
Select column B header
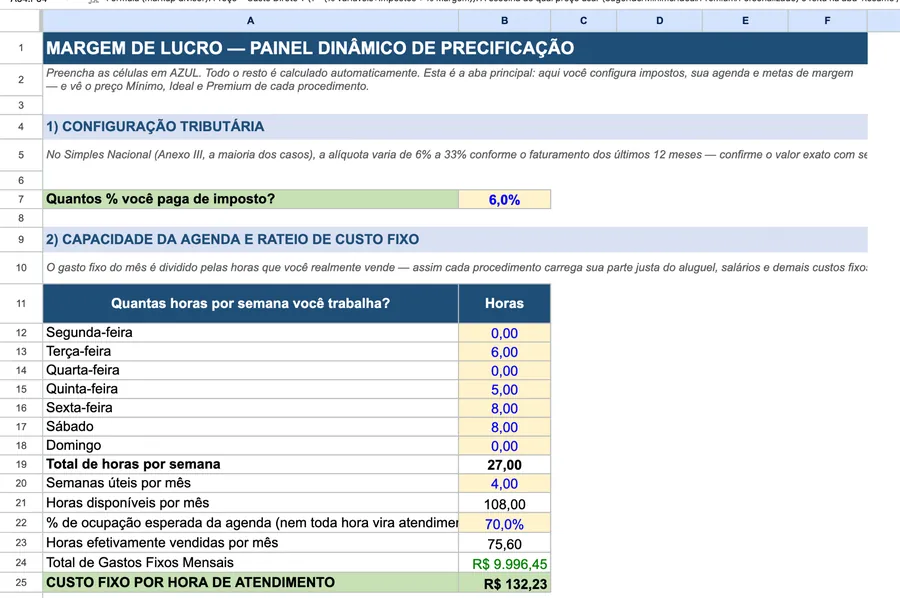504,21
